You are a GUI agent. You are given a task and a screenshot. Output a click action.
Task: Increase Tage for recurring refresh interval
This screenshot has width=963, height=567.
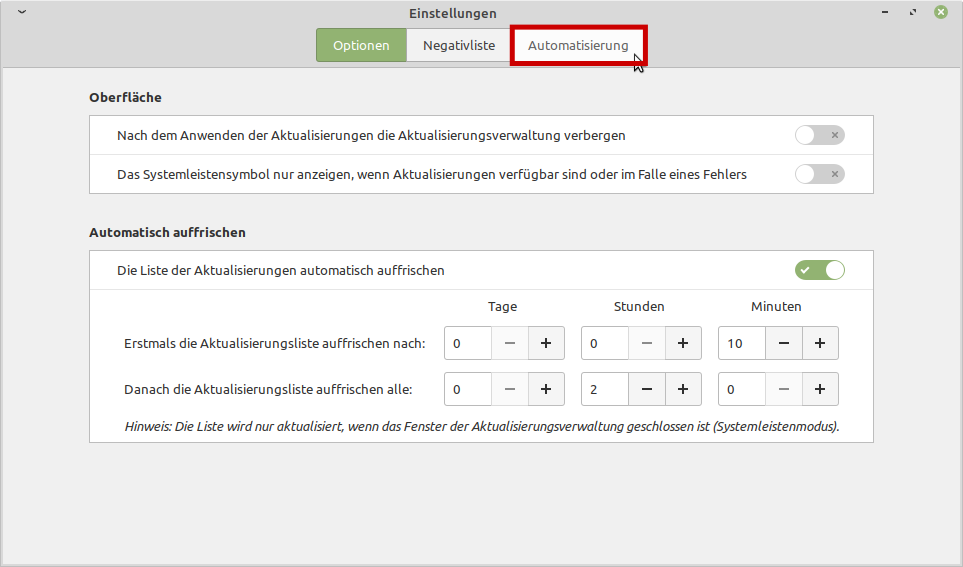click(546, 389)
